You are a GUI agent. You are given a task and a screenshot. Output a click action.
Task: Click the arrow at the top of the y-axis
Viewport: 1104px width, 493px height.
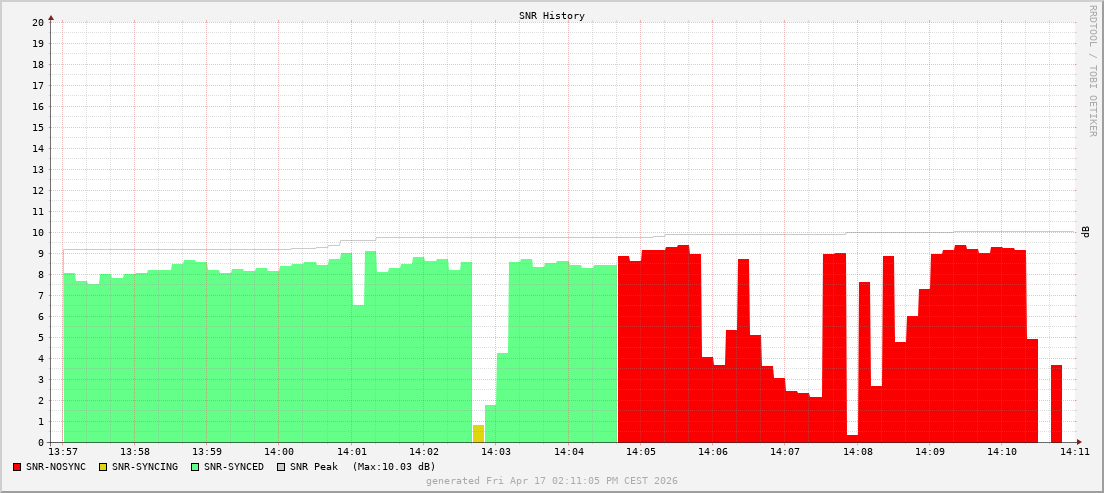[51, 17]
